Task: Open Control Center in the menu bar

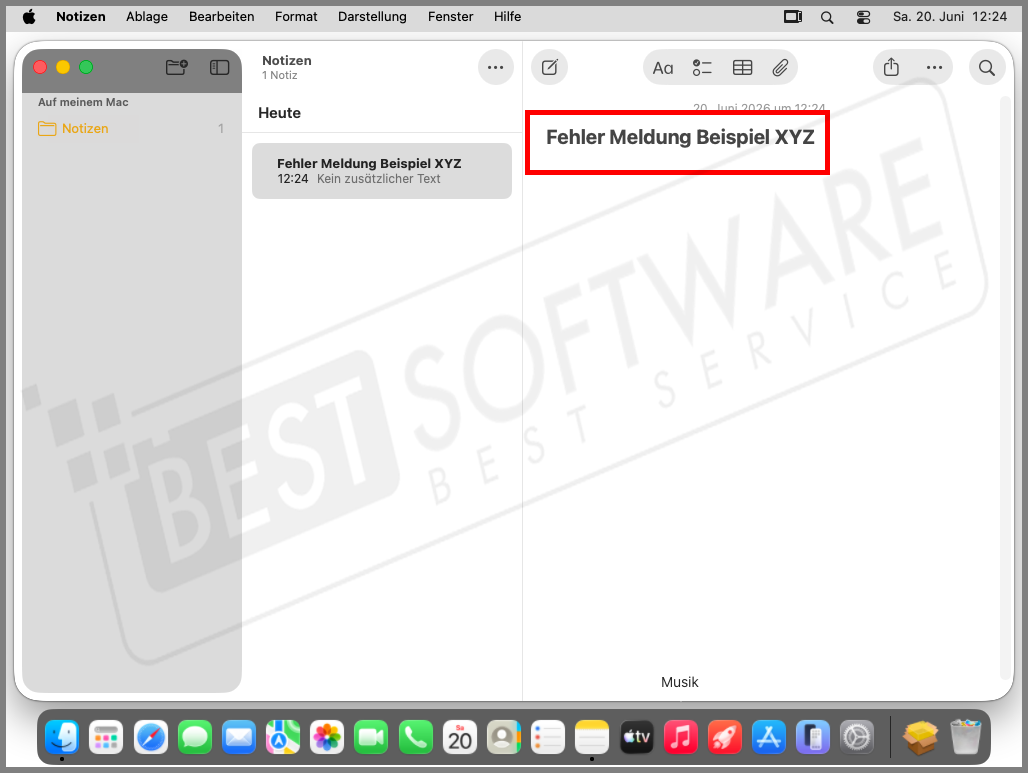Action: (863, 17)
